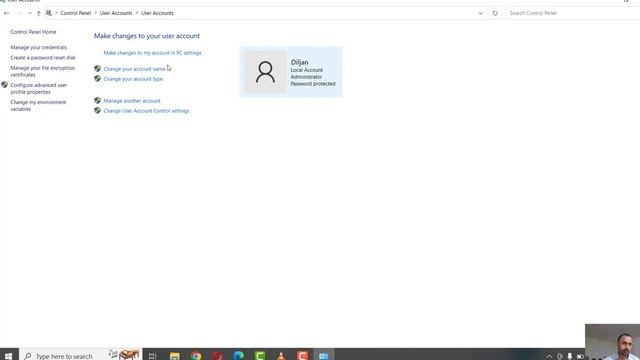Click shield icon beside Configure advanced user profile

coord(4,85)
